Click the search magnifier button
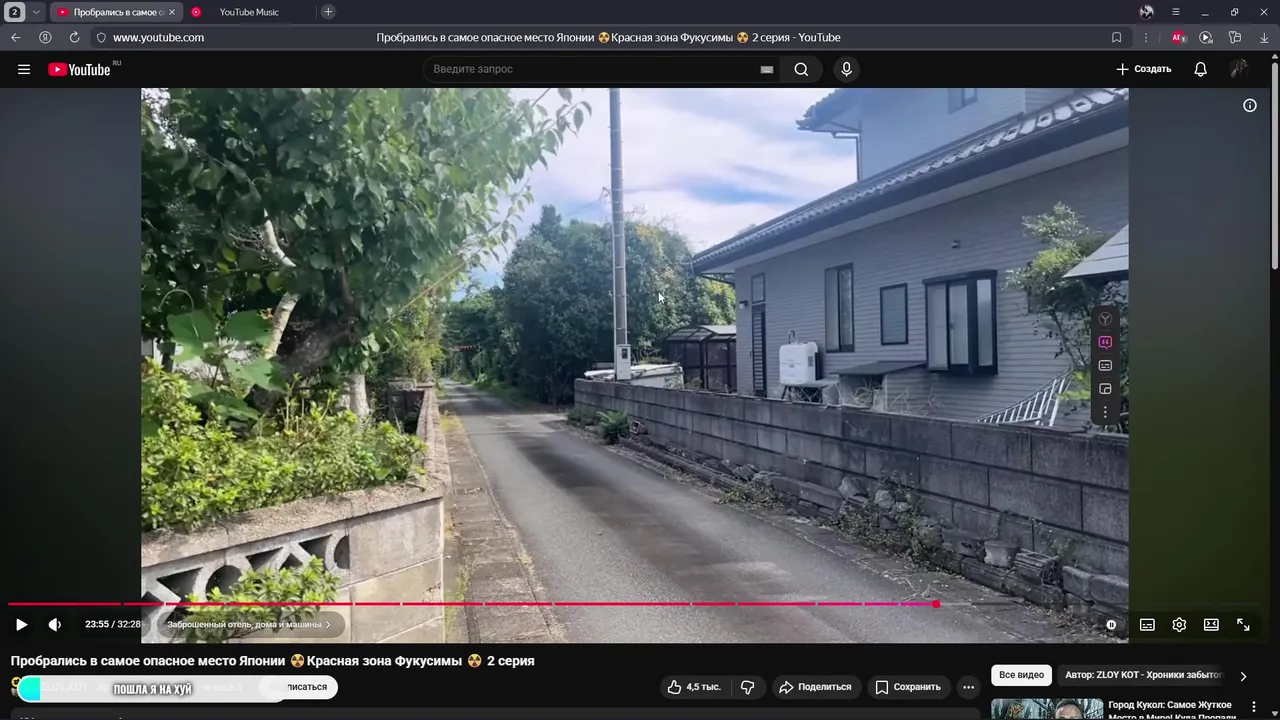 tap(801, 69)
